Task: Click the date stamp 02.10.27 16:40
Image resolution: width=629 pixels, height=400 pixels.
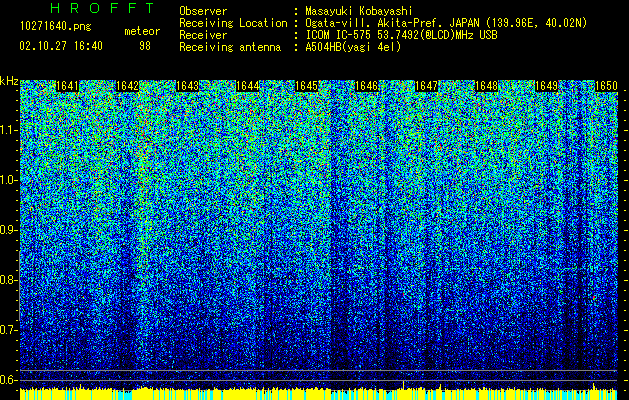Action: [x=61, y=46]
